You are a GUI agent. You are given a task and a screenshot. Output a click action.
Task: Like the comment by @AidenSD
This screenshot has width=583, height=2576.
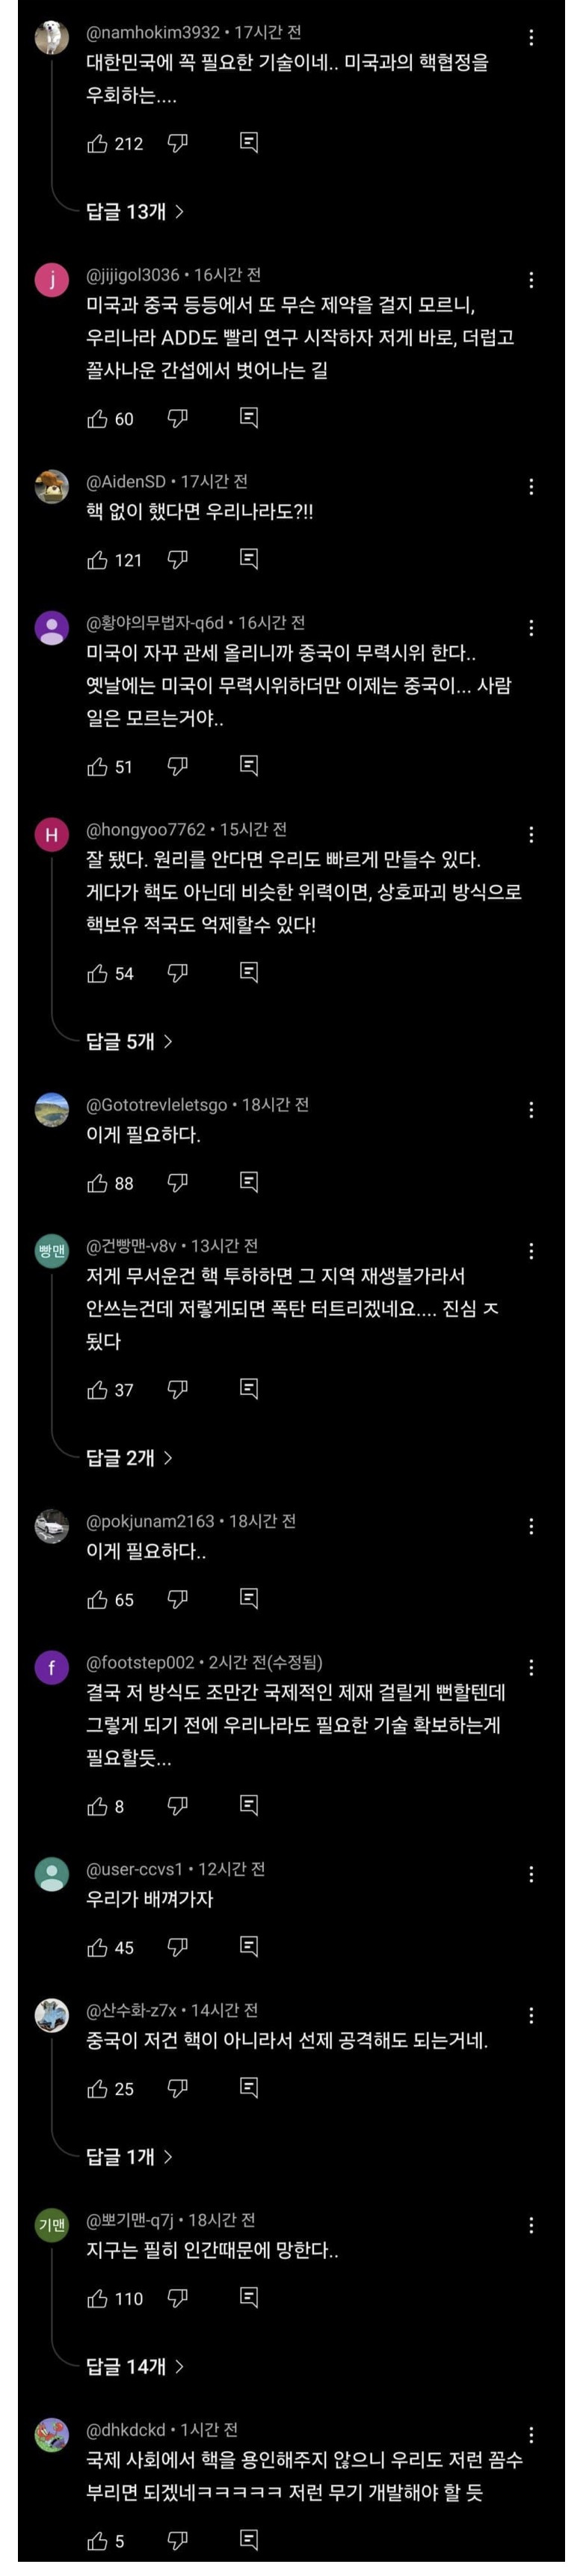[x=97, y=560]
